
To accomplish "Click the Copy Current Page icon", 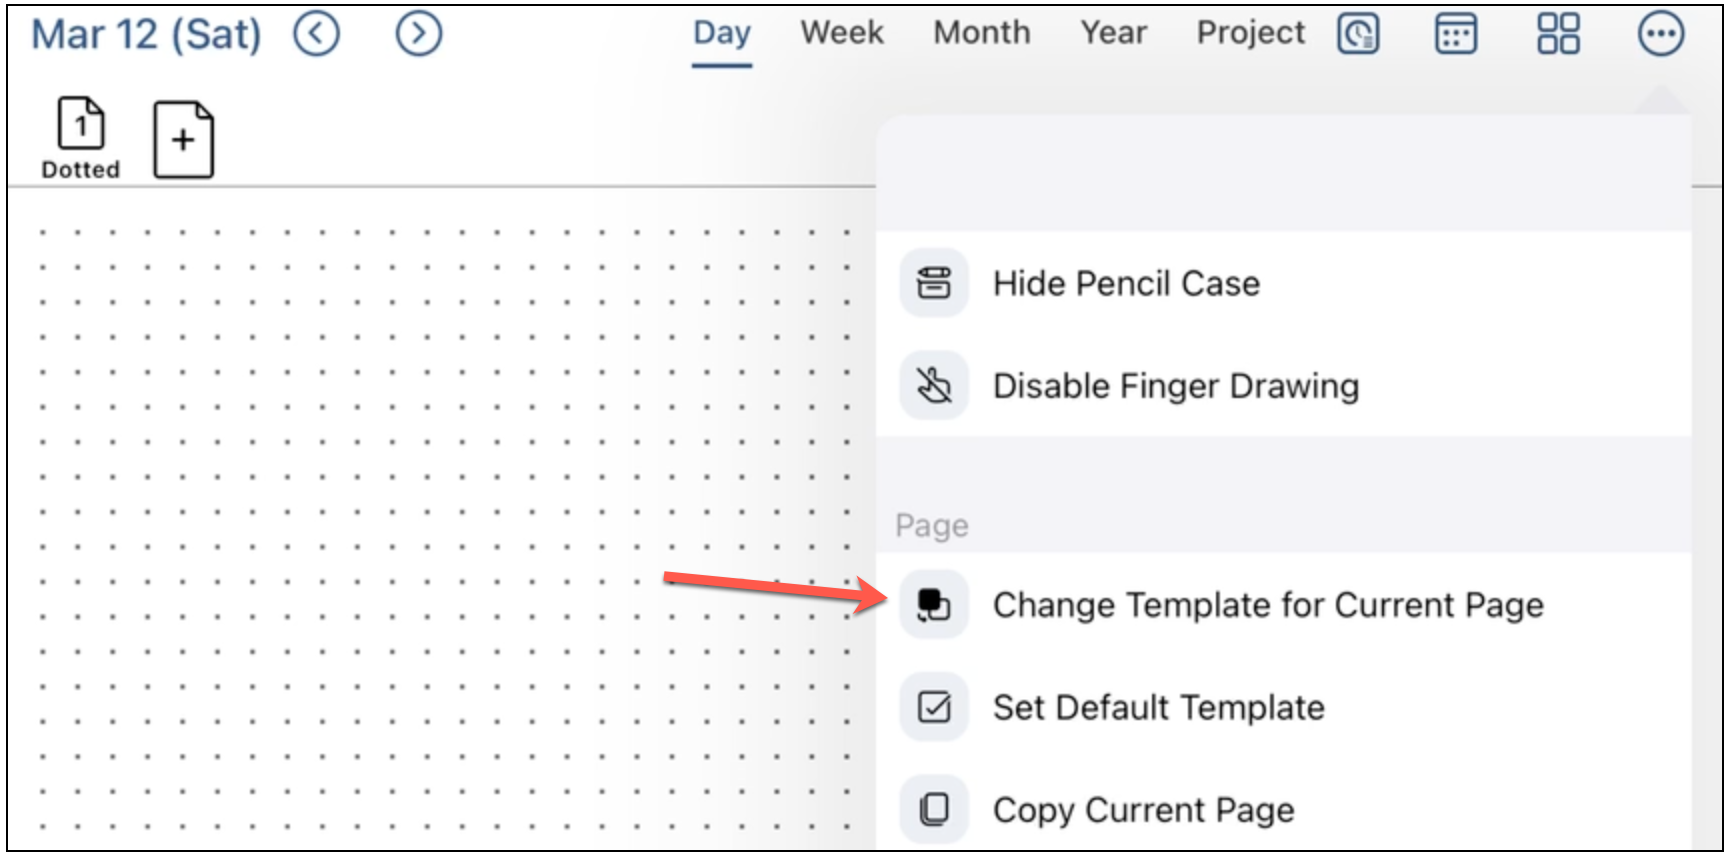I will [932, 809].
